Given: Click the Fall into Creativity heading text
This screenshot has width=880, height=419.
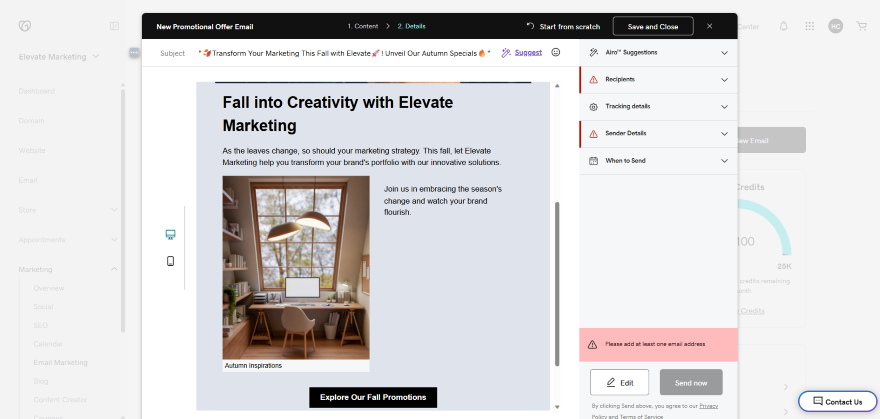Looking at the screenshot, I should tap(338, 114).
